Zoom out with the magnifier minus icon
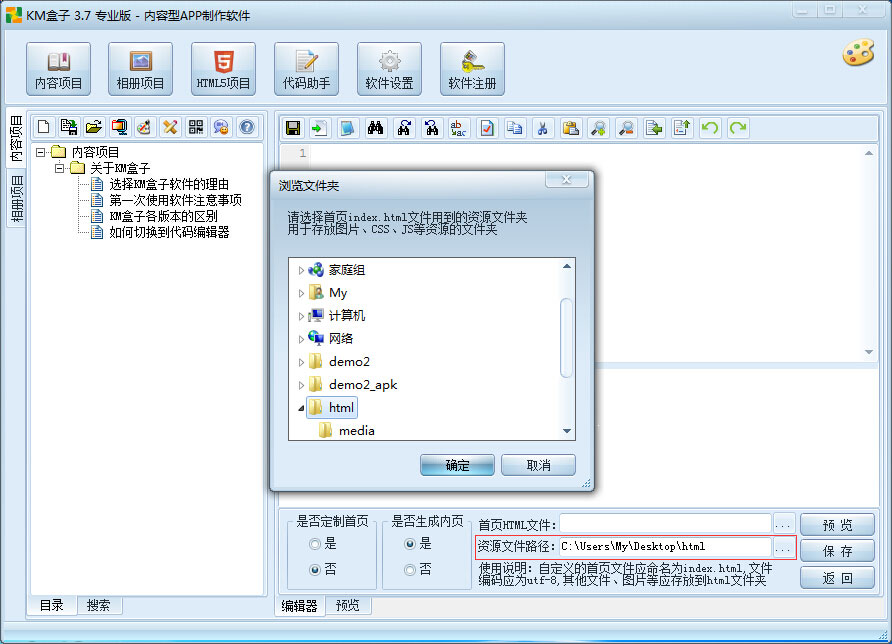This screenshot has height=644, width=892. 626,128
